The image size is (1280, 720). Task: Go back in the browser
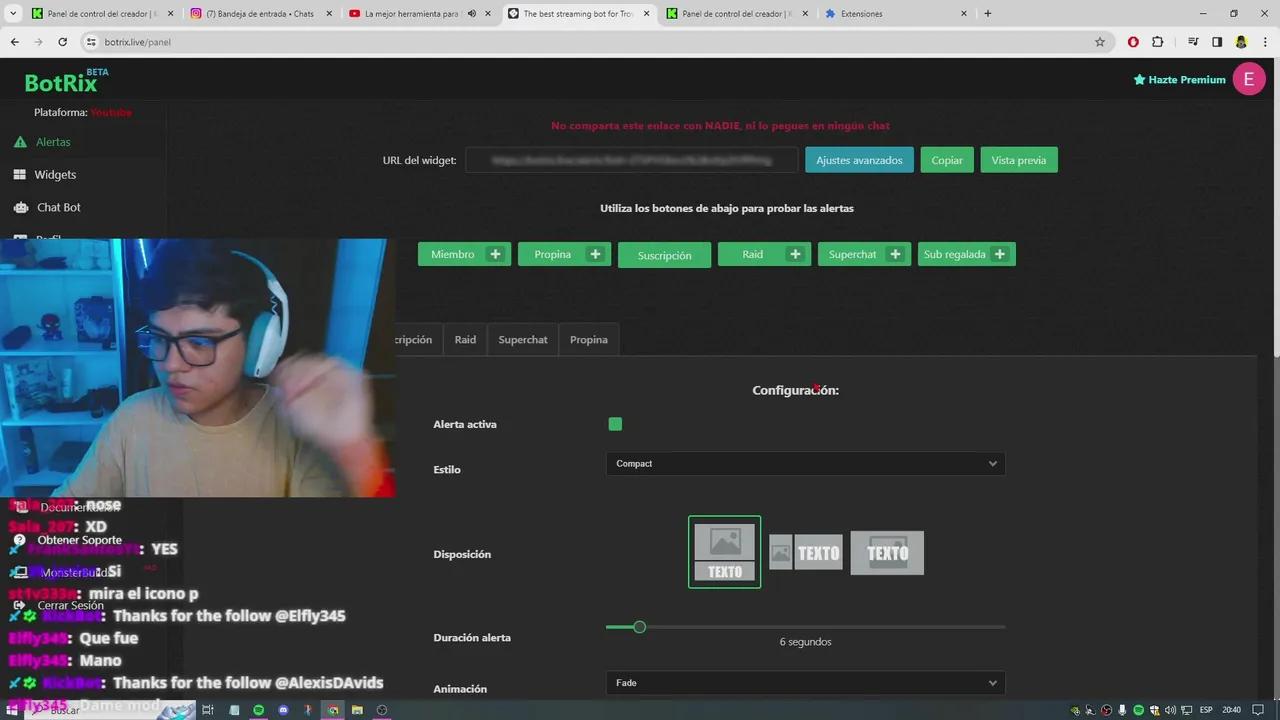point(14,42)
